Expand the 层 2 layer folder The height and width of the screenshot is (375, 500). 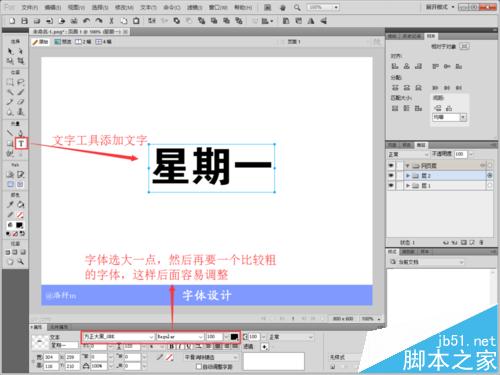coord(408,175)
